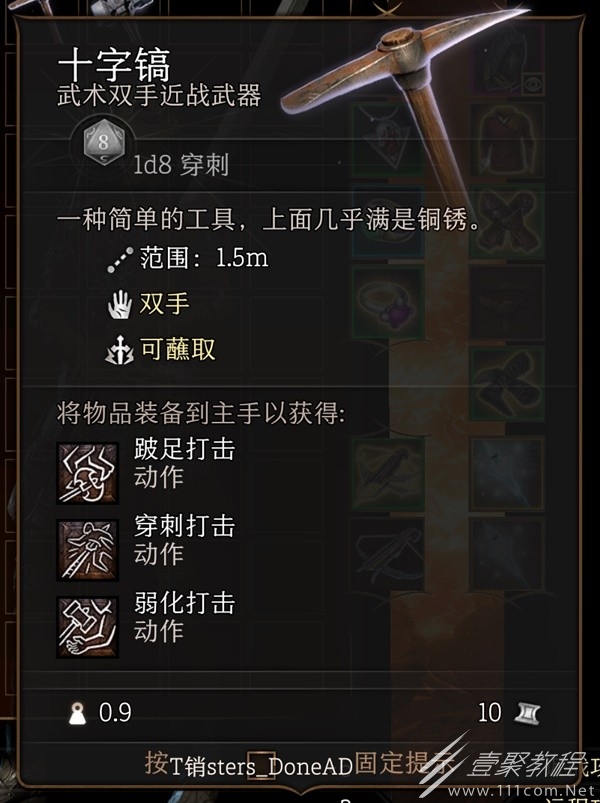Click the dippable sword icon beside 可蘸取
This screenshot has width=600, height=803.
pyautogui.click(x=120, y=350)
